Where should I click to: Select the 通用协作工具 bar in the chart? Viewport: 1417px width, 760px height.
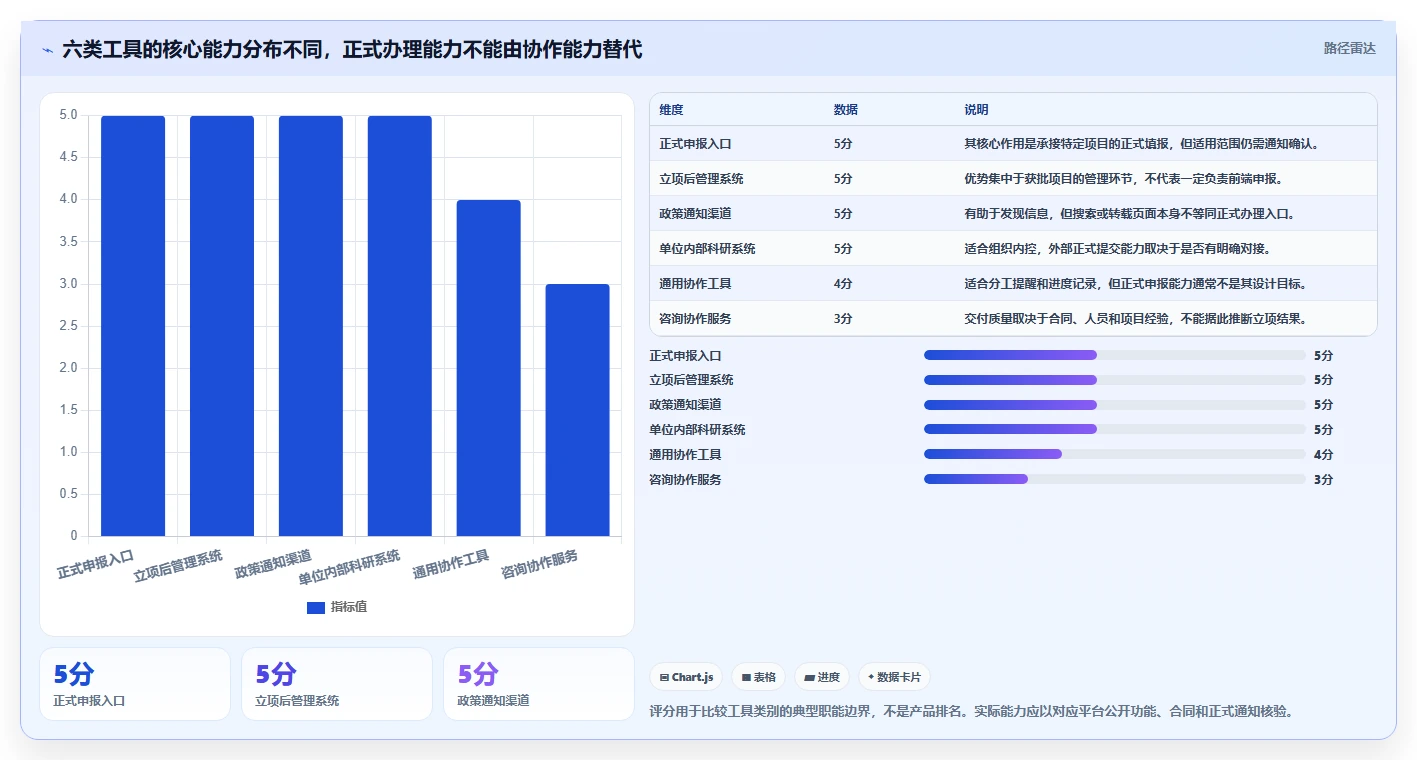pos(489,368)
